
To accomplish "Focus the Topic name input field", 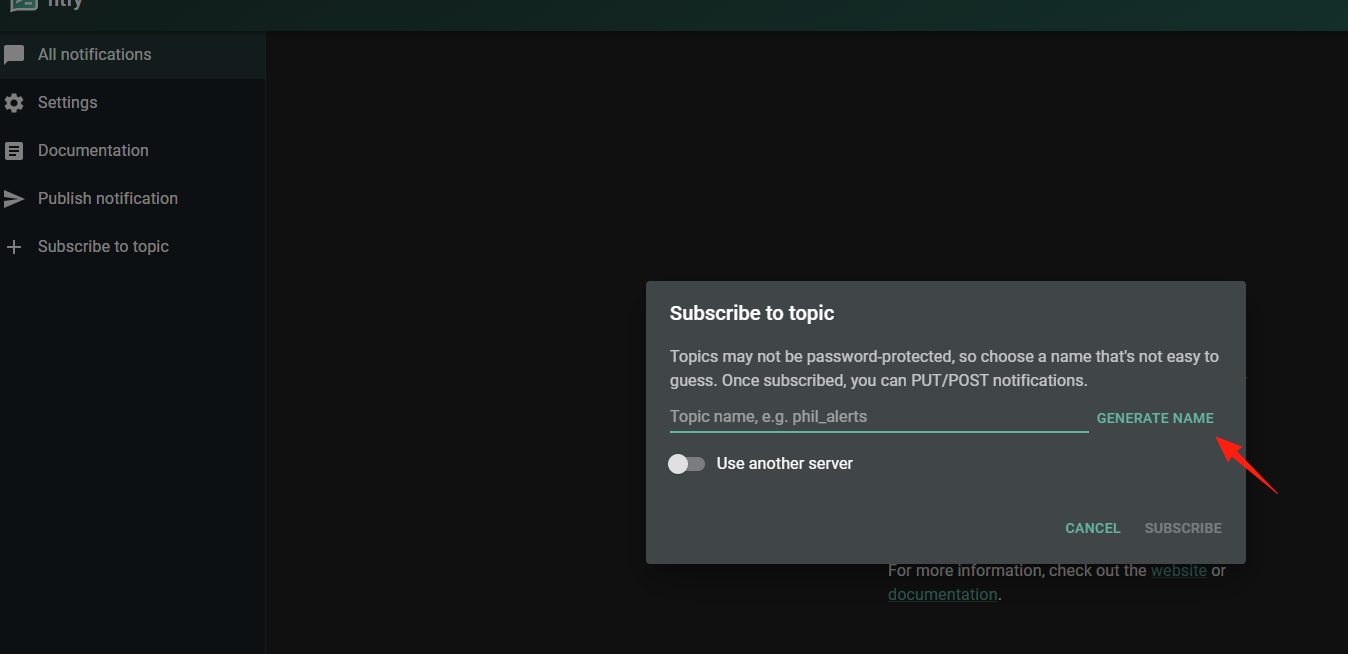I will (879, 417).
